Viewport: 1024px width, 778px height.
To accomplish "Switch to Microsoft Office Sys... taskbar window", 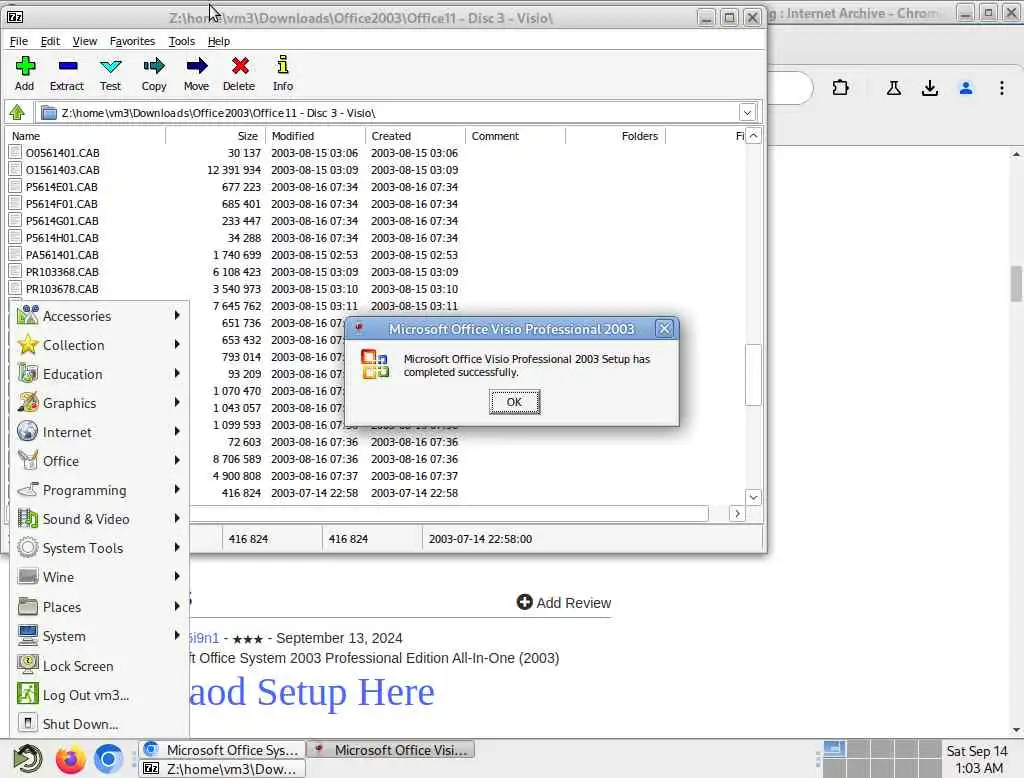I will click(223, 750).
